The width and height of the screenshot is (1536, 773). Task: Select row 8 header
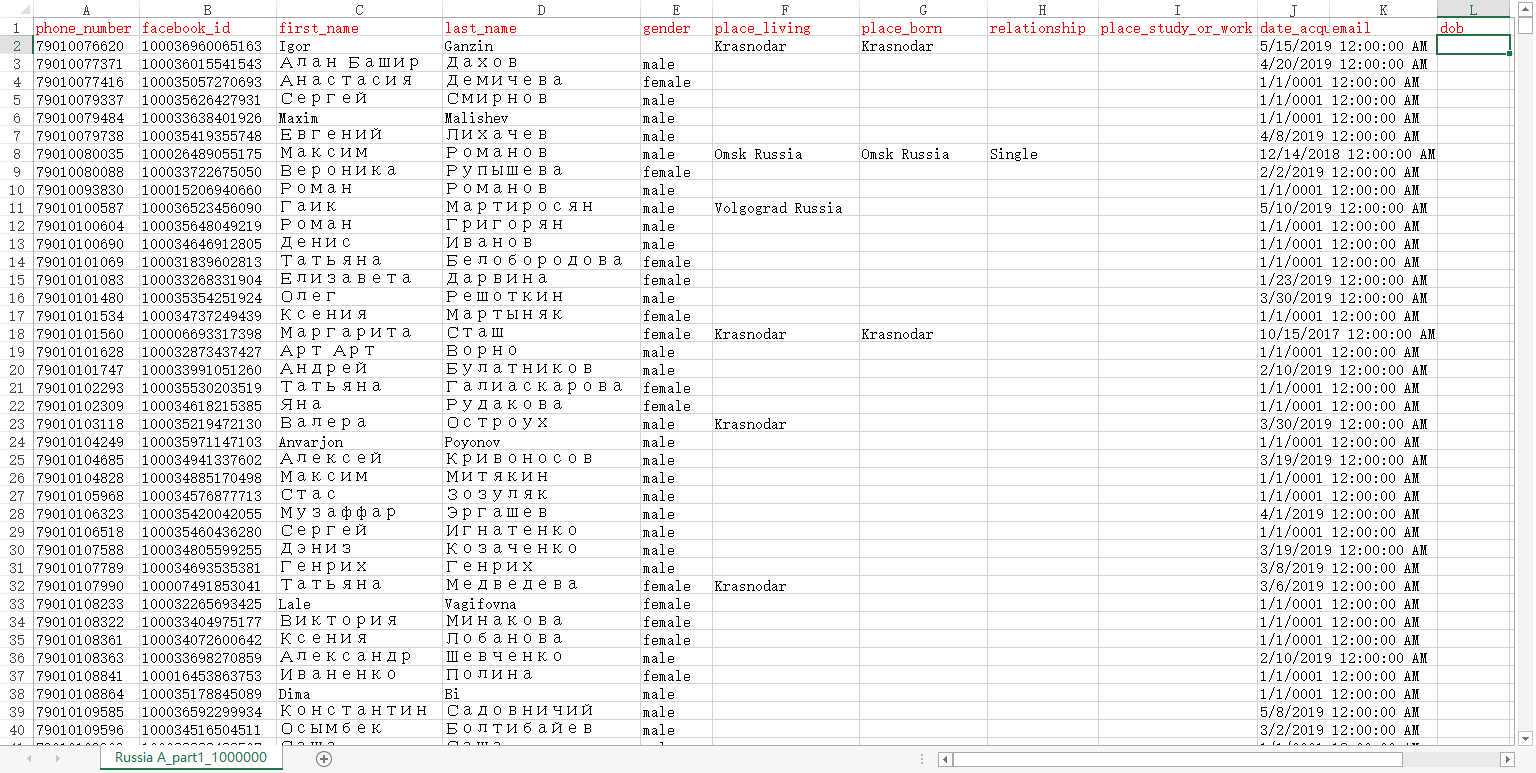tap(16, 154)
